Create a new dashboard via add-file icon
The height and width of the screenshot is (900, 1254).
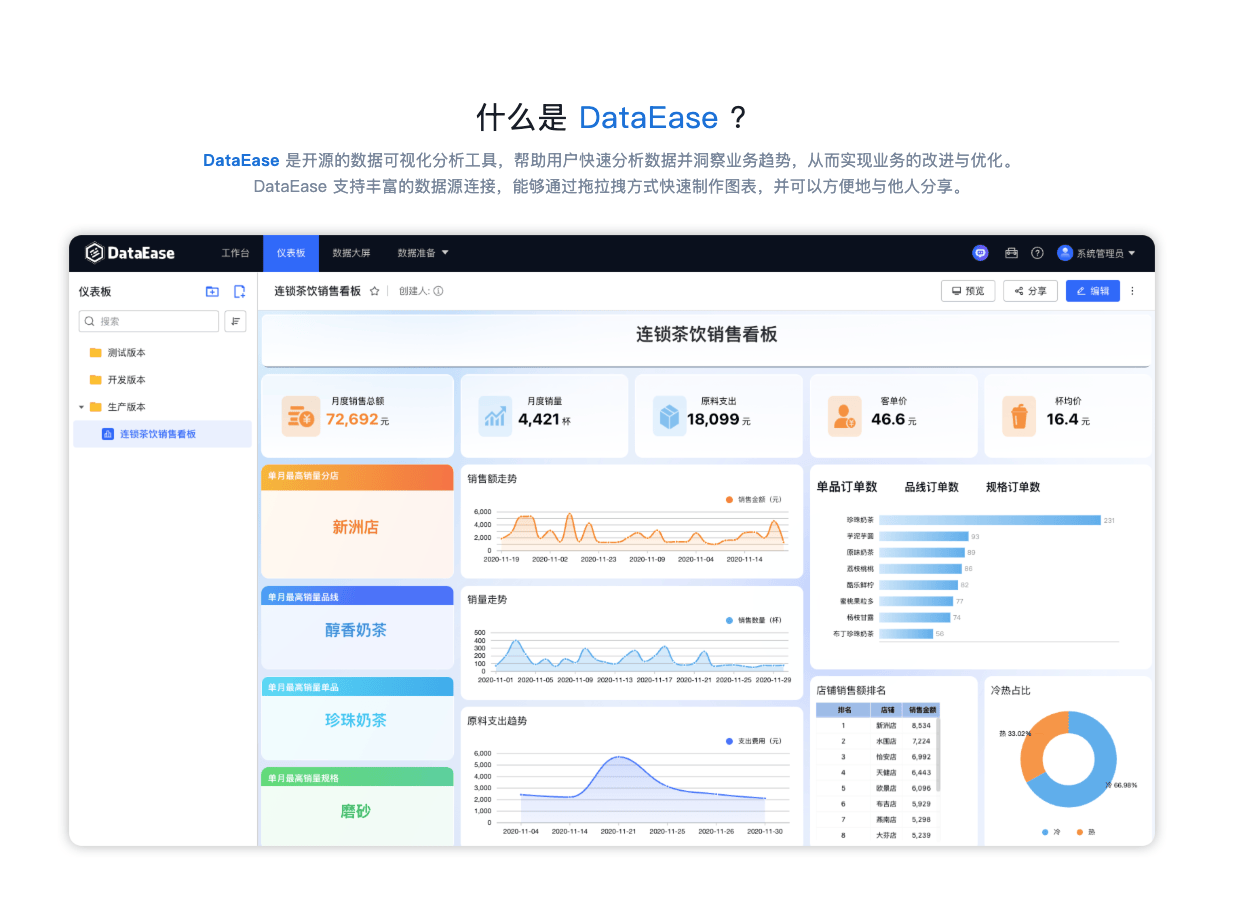click(x=239, y=291)
